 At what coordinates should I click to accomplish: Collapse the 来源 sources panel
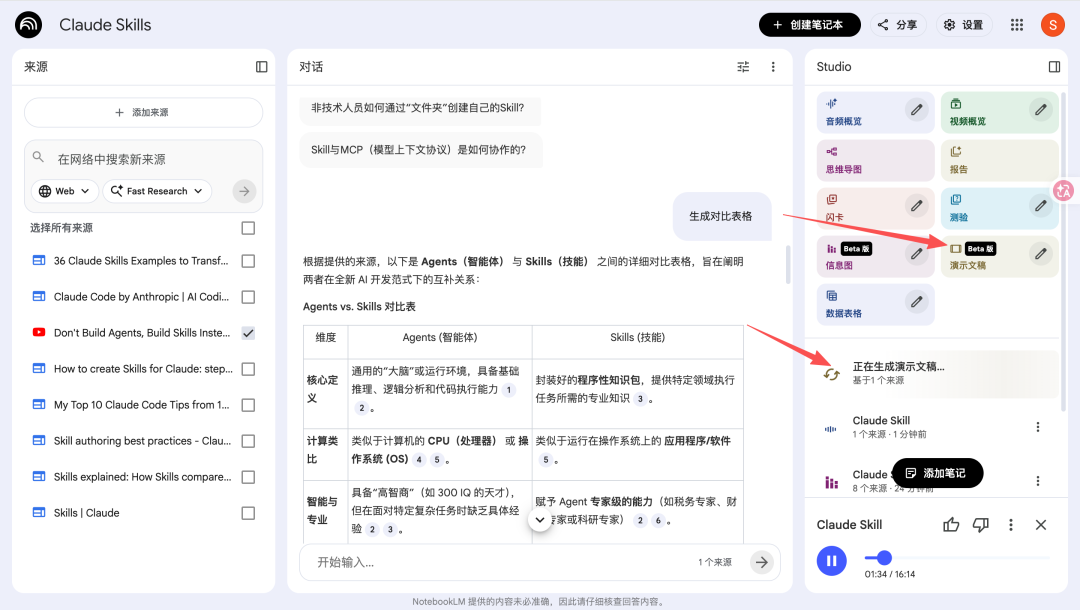[262, 67]
